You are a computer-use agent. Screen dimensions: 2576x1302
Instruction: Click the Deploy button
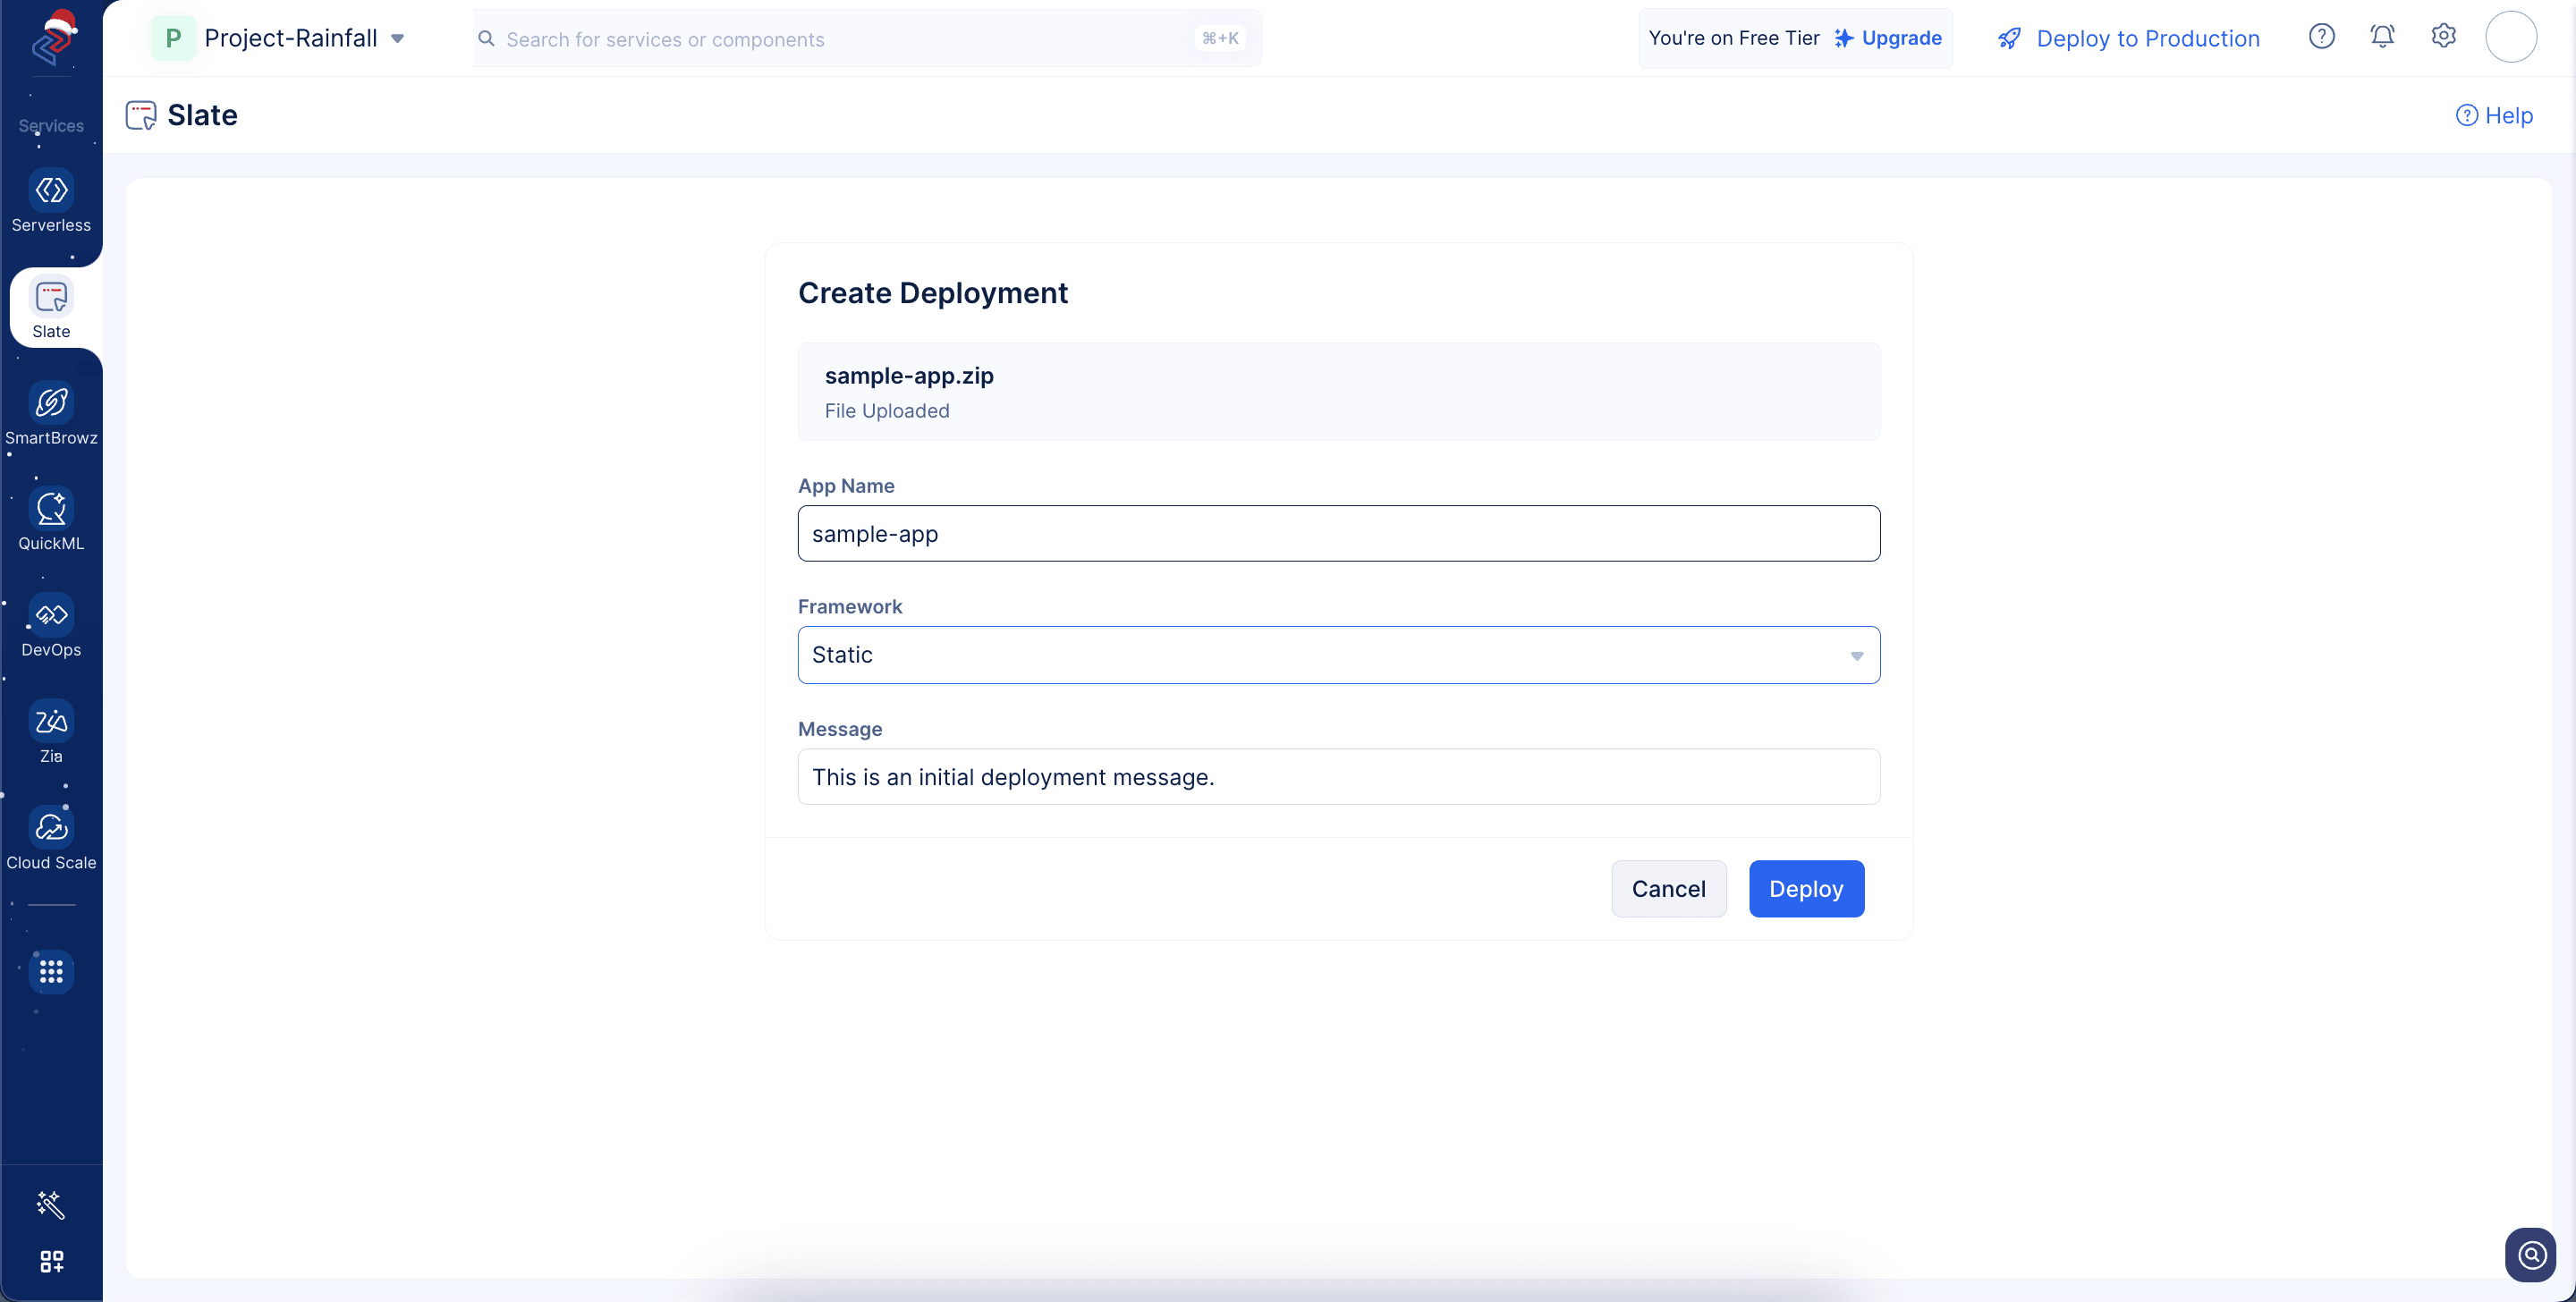pyautogui.click(x=1806, y=888)
